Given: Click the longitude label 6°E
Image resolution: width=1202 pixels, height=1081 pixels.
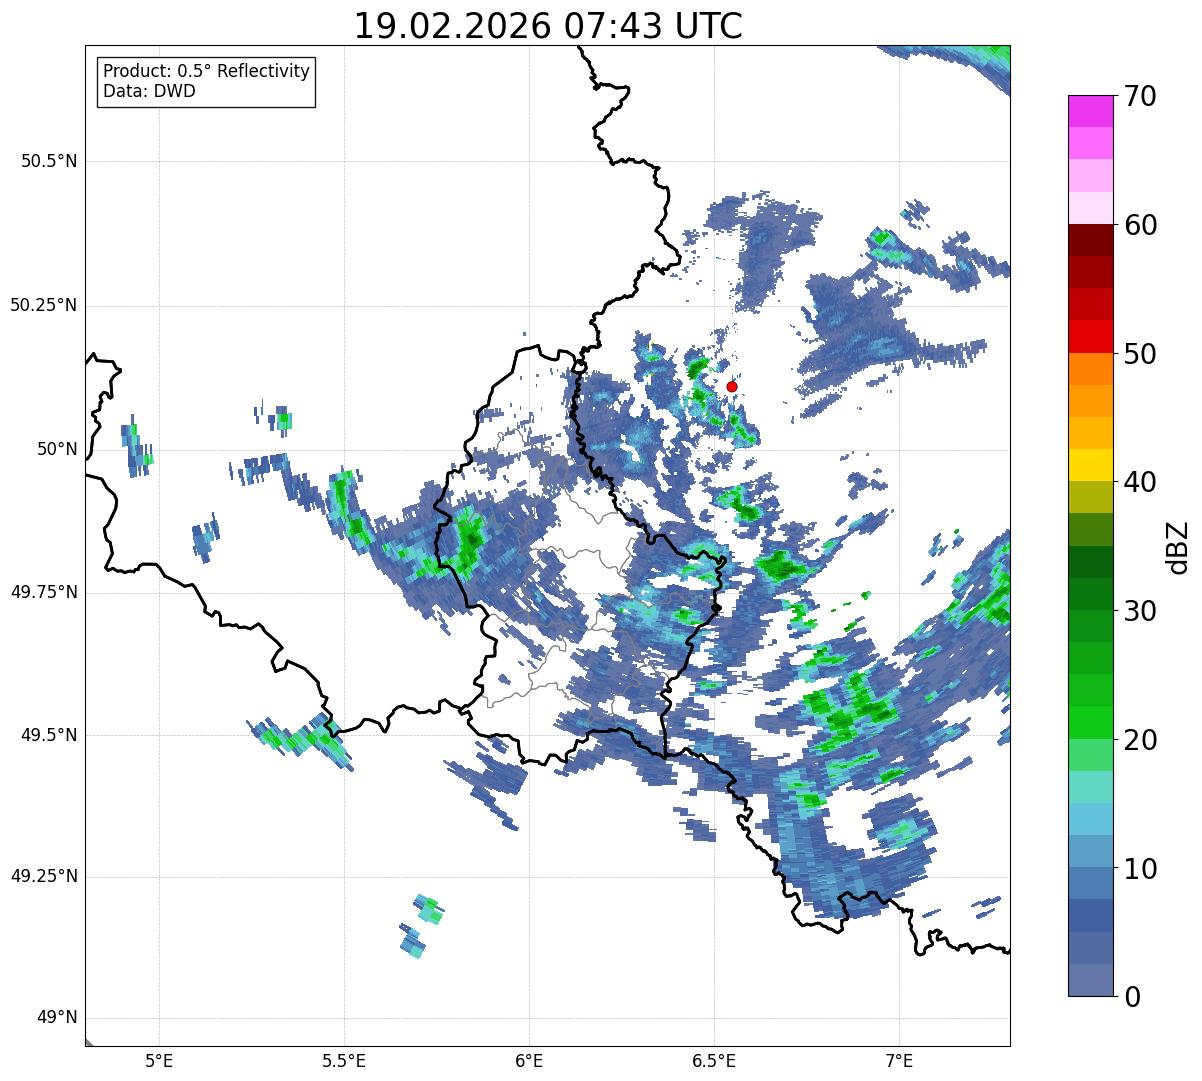Looking at the screenshot, I should point(530,1060).
